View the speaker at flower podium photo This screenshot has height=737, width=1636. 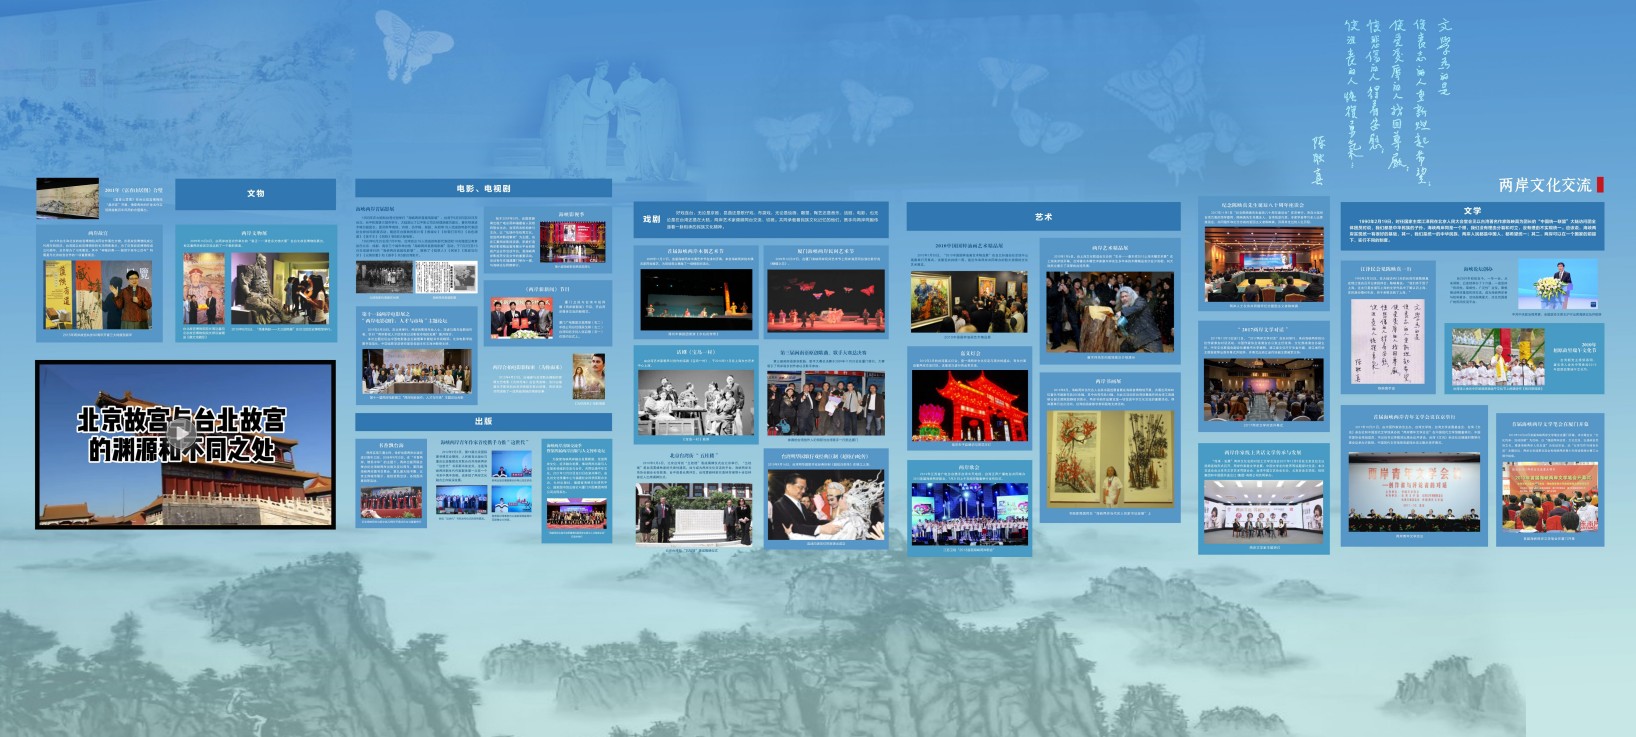click(1557, 283)
